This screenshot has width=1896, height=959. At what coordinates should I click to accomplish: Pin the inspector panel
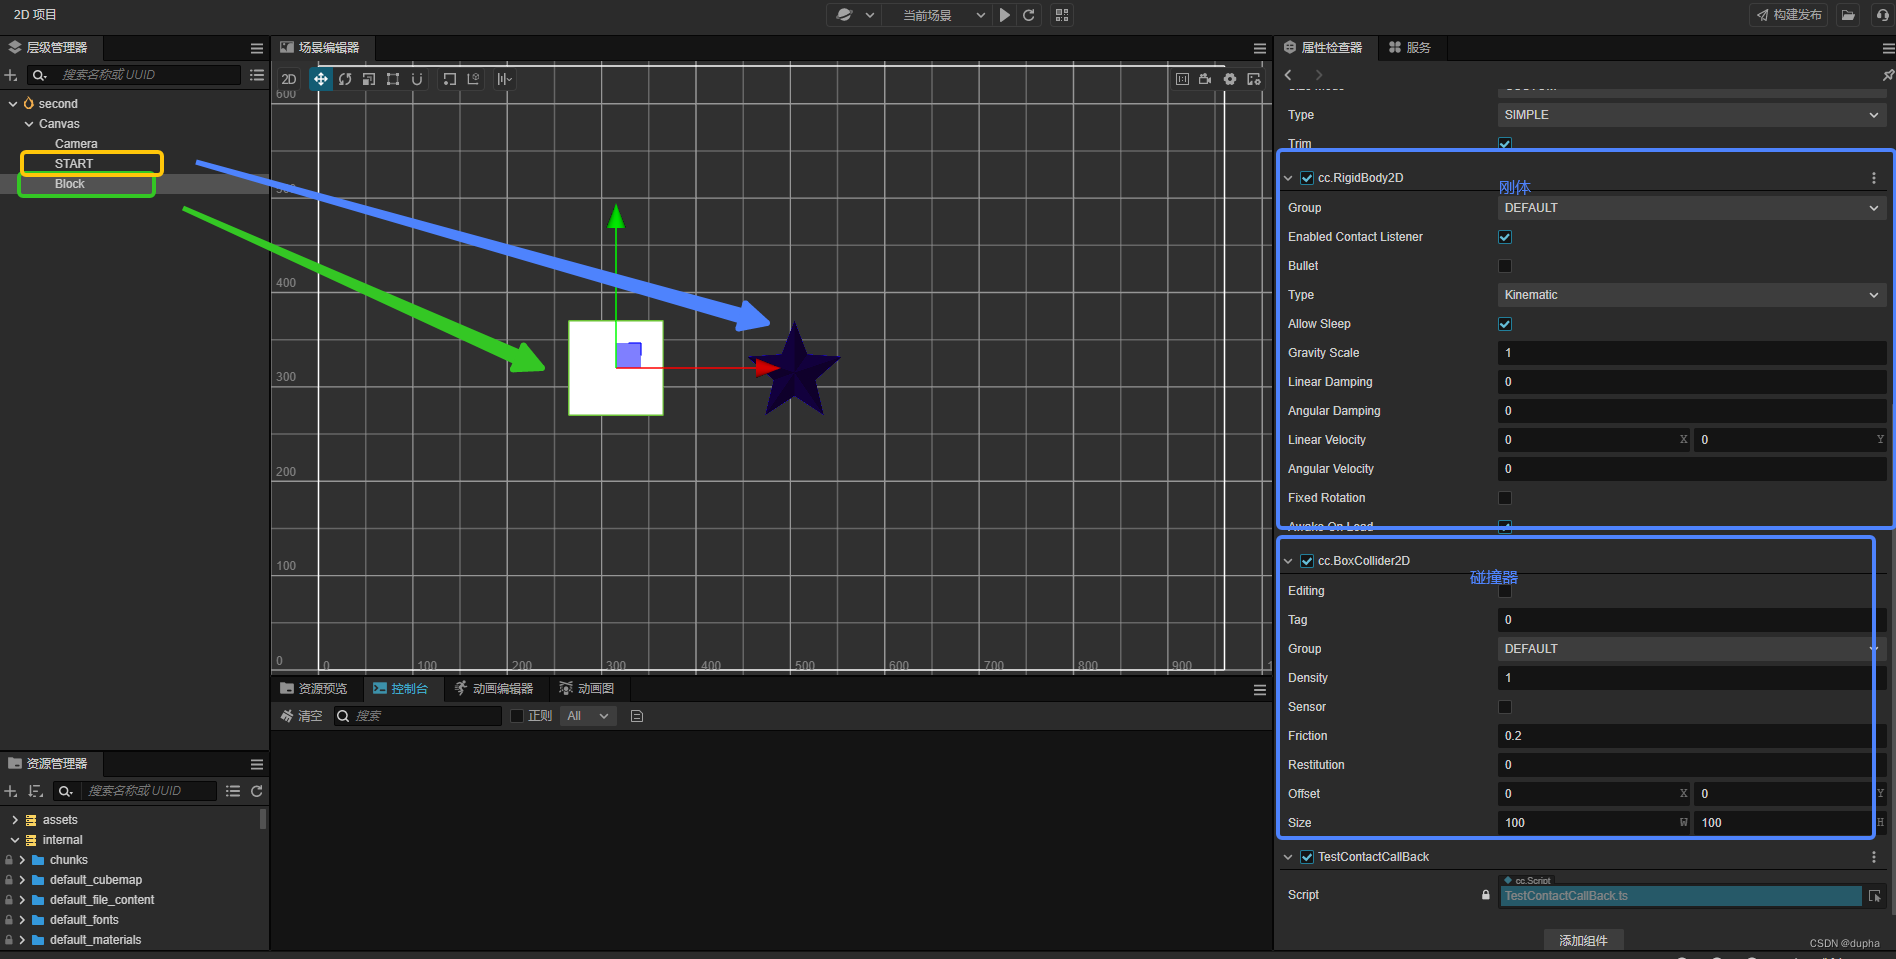point(1887,75)
